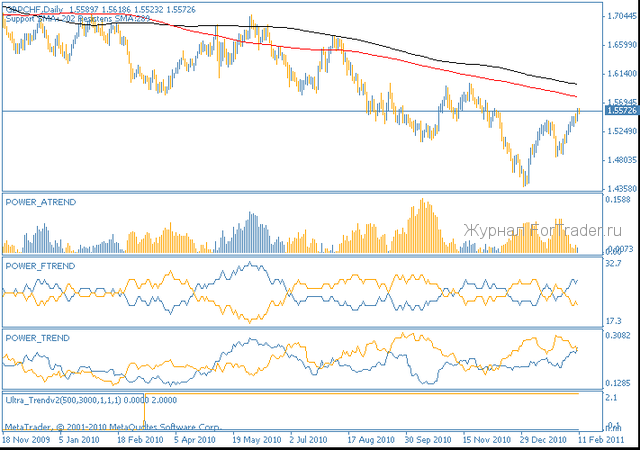This screenshot has width=640, height=450.
Task: Click the 17 Aug 2010 date label
Action: pyautogui.click(x=371, y=440)
